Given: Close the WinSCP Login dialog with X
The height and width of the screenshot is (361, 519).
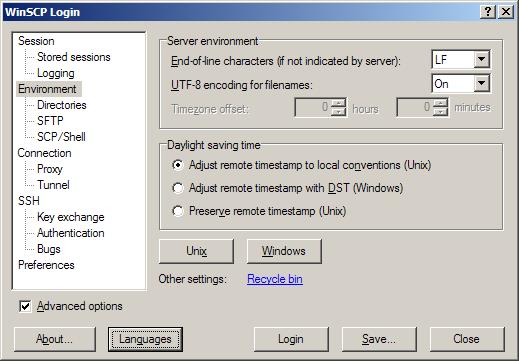Looking at the screenshot, I should point(506,12).
